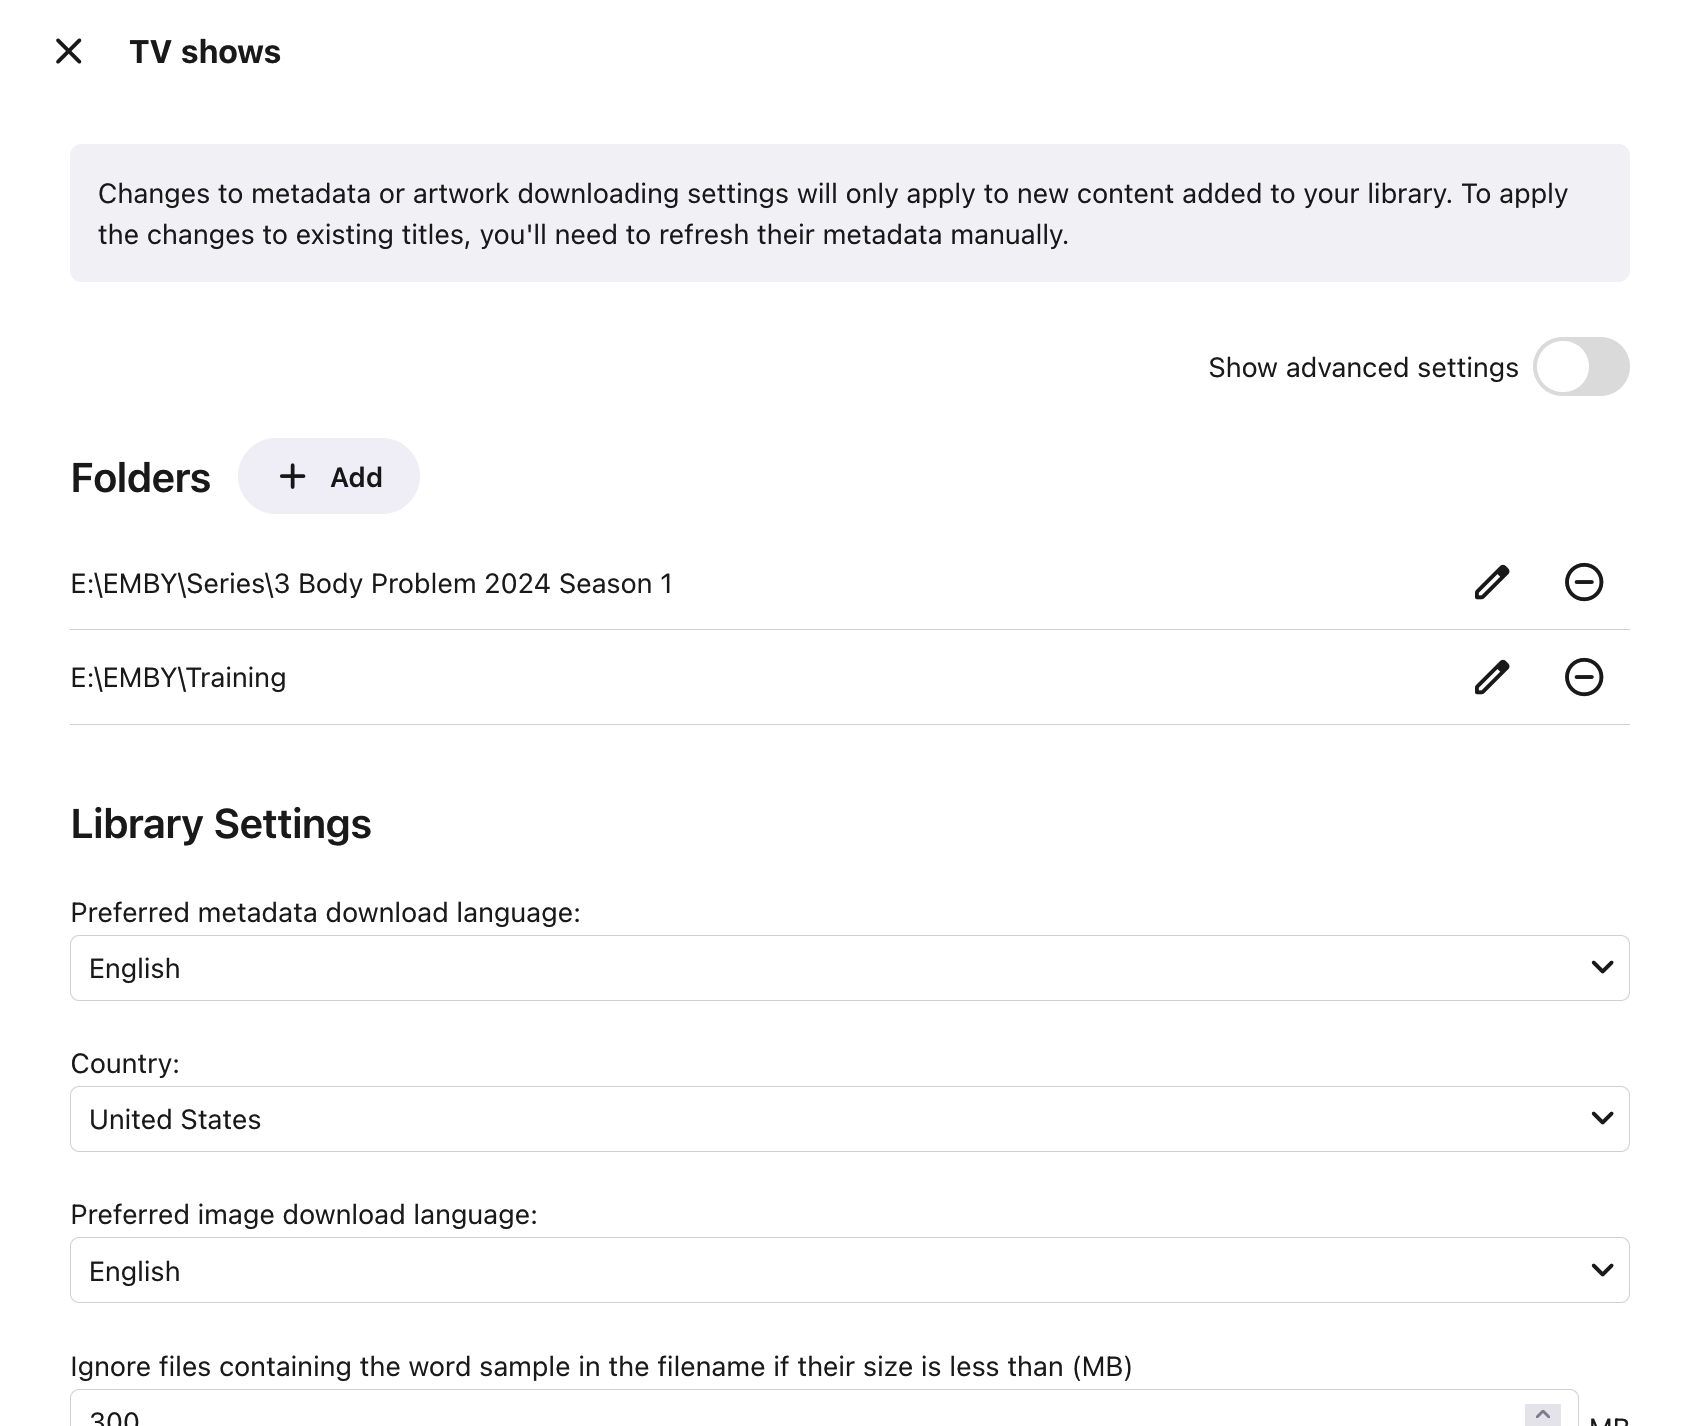Edit the 3 Body Problem folder path

coord(1491,583)
